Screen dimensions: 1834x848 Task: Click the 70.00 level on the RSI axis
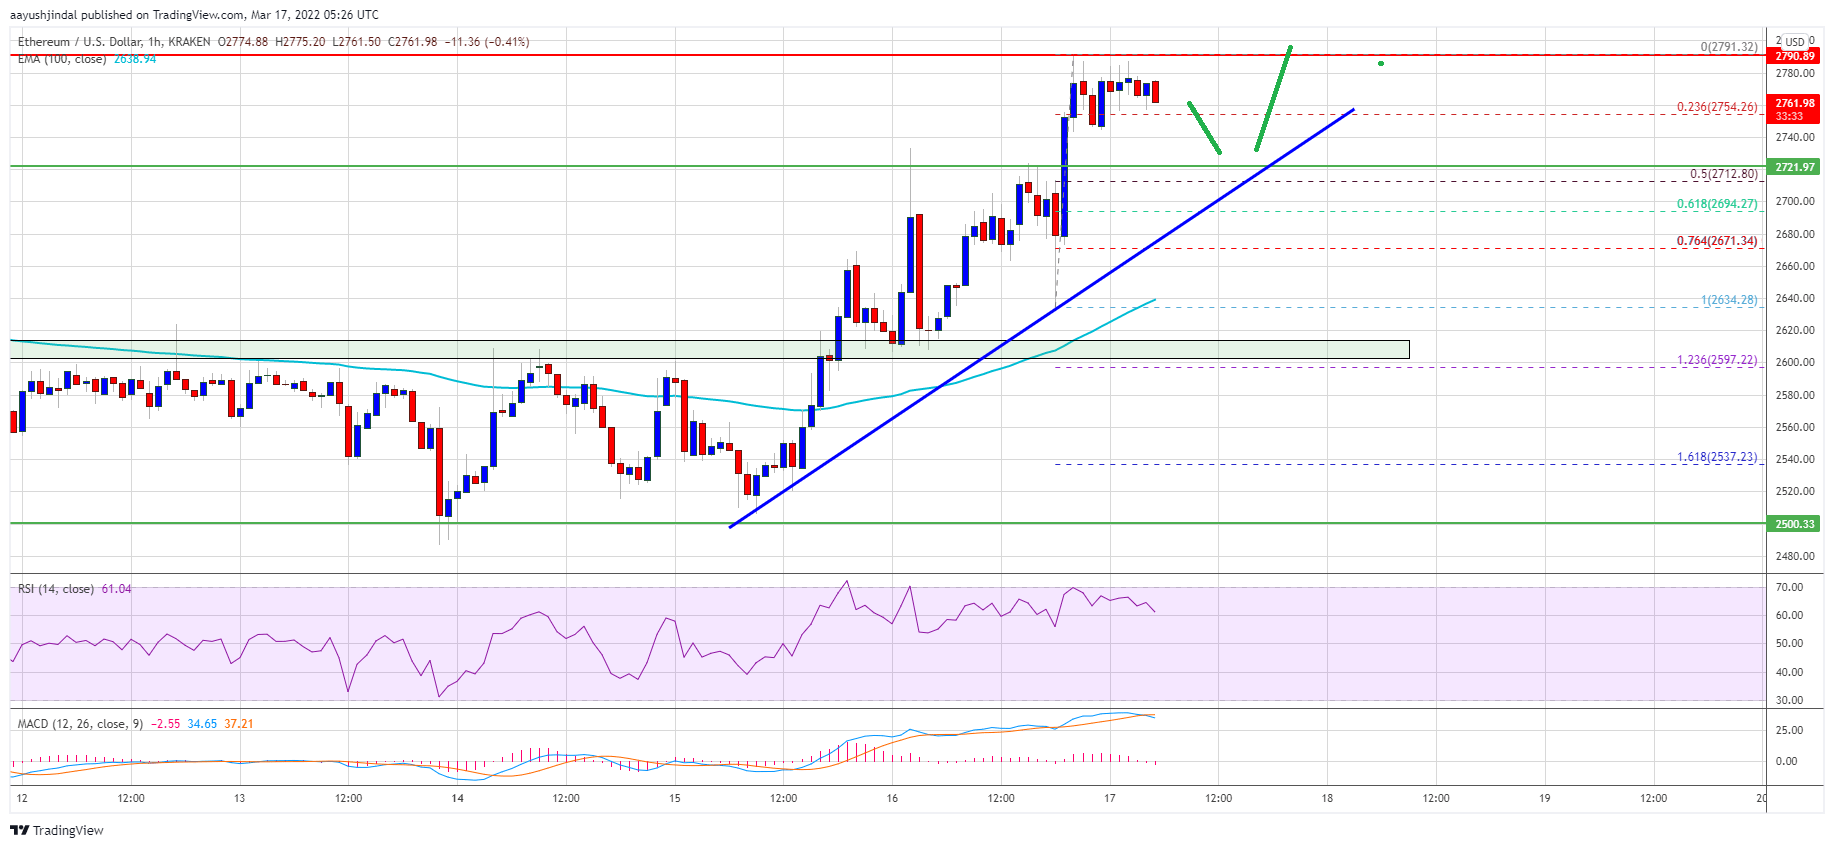click(x=1790, y=587)
